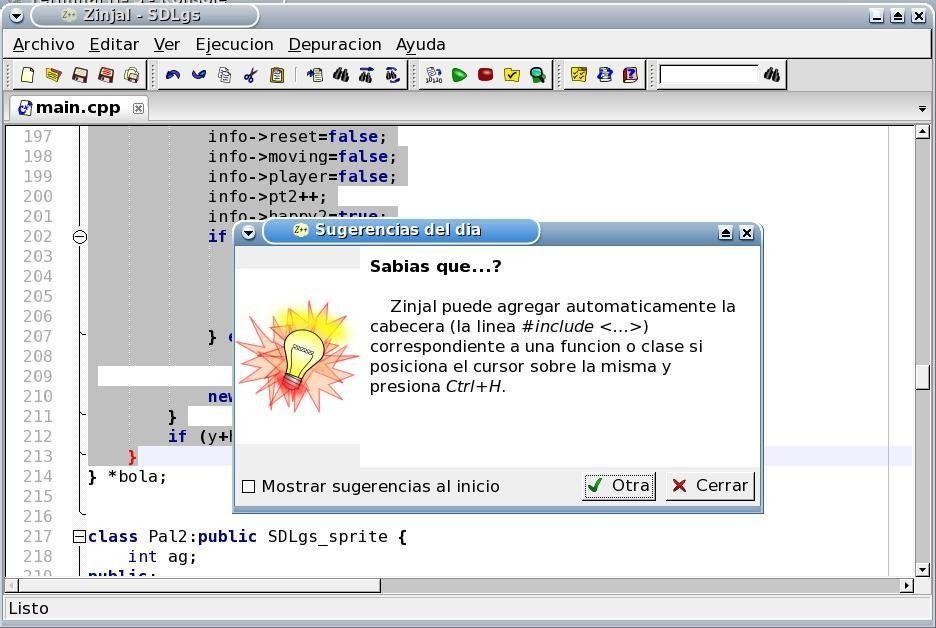The width and height of the screenshot is (936, 628).
Task: Undo with the blue arrow icon
Action: pos(173,75)
